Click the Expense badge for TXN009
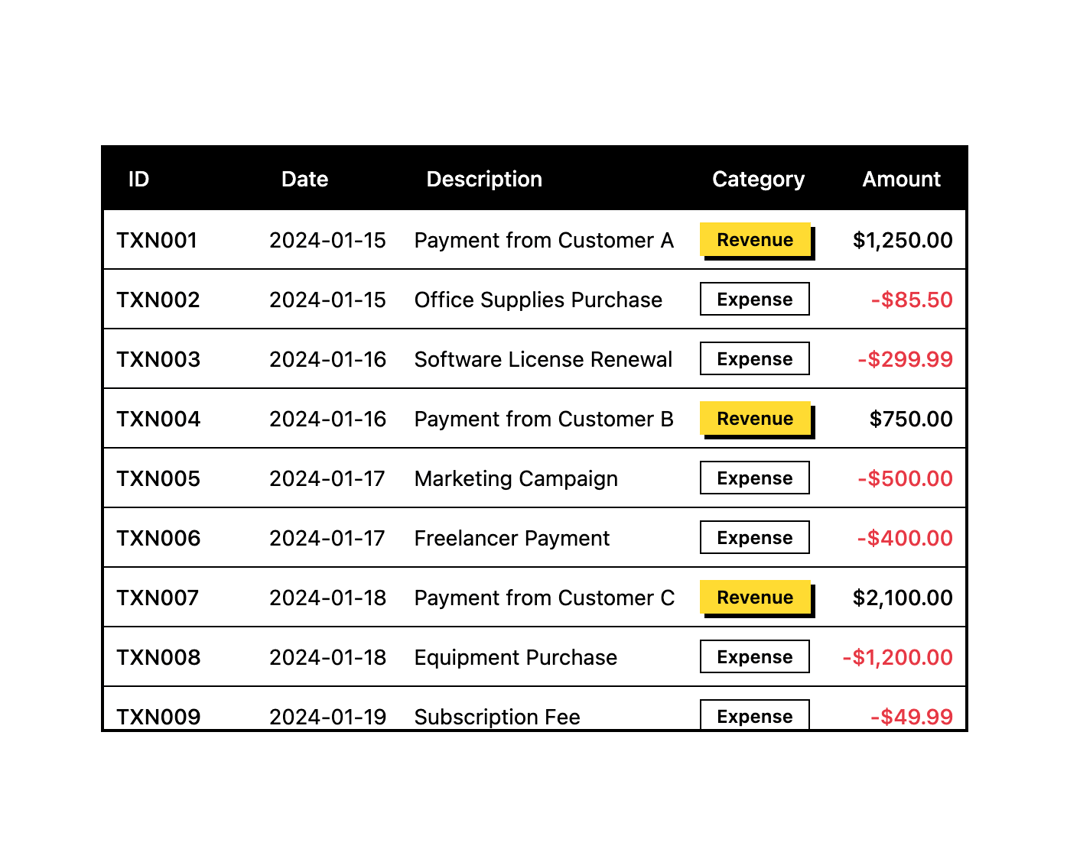 point(755,715)
